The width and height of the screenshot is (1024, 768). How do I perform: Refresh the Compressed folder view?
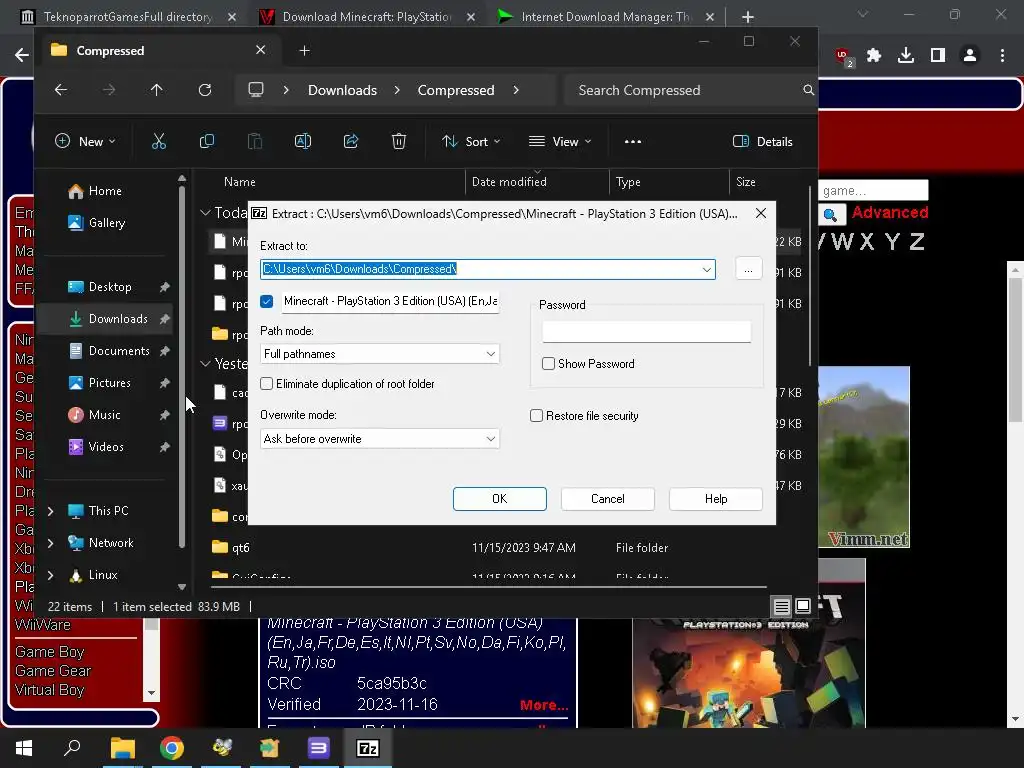[x=205, y=90]
